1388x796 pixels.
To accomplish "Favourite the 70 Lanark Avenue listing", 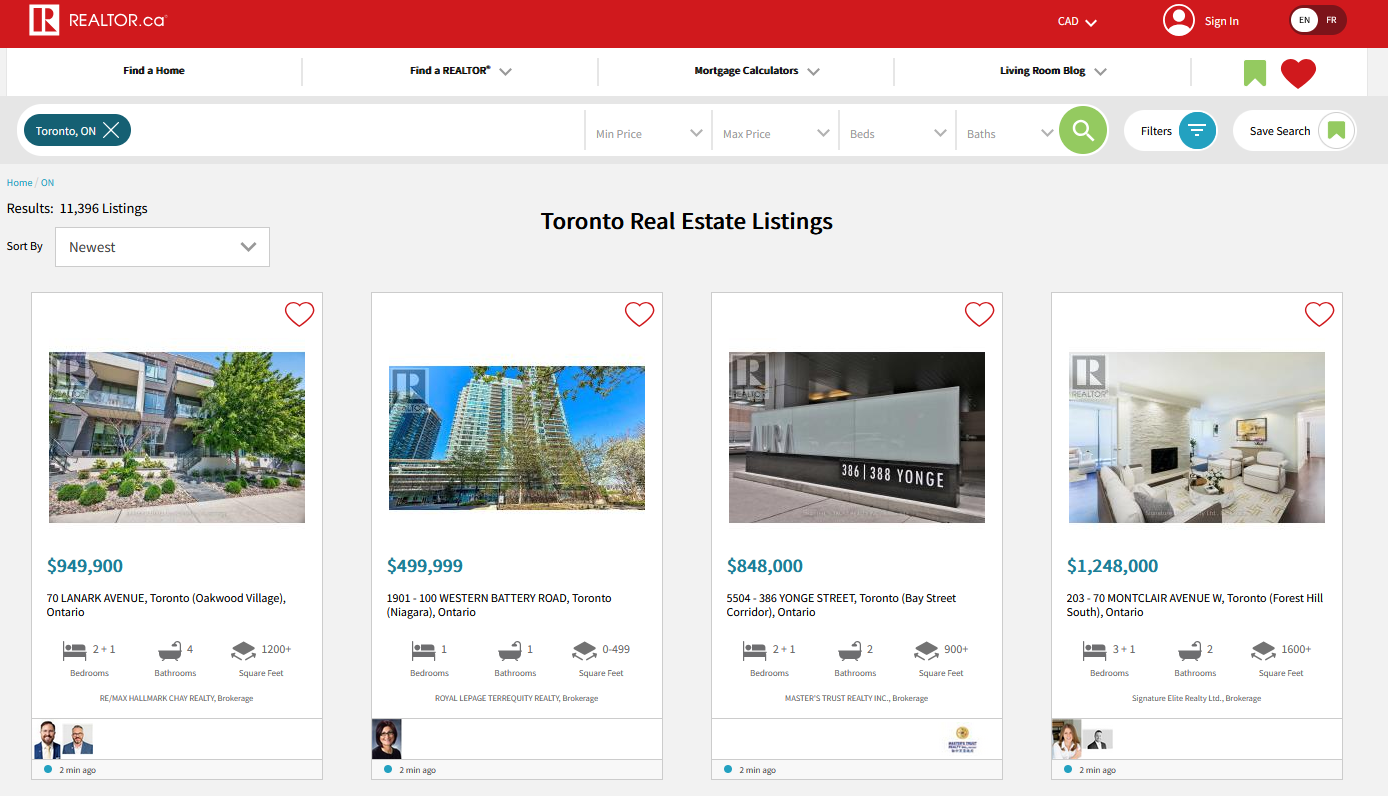I will click(x=300, y=314).
